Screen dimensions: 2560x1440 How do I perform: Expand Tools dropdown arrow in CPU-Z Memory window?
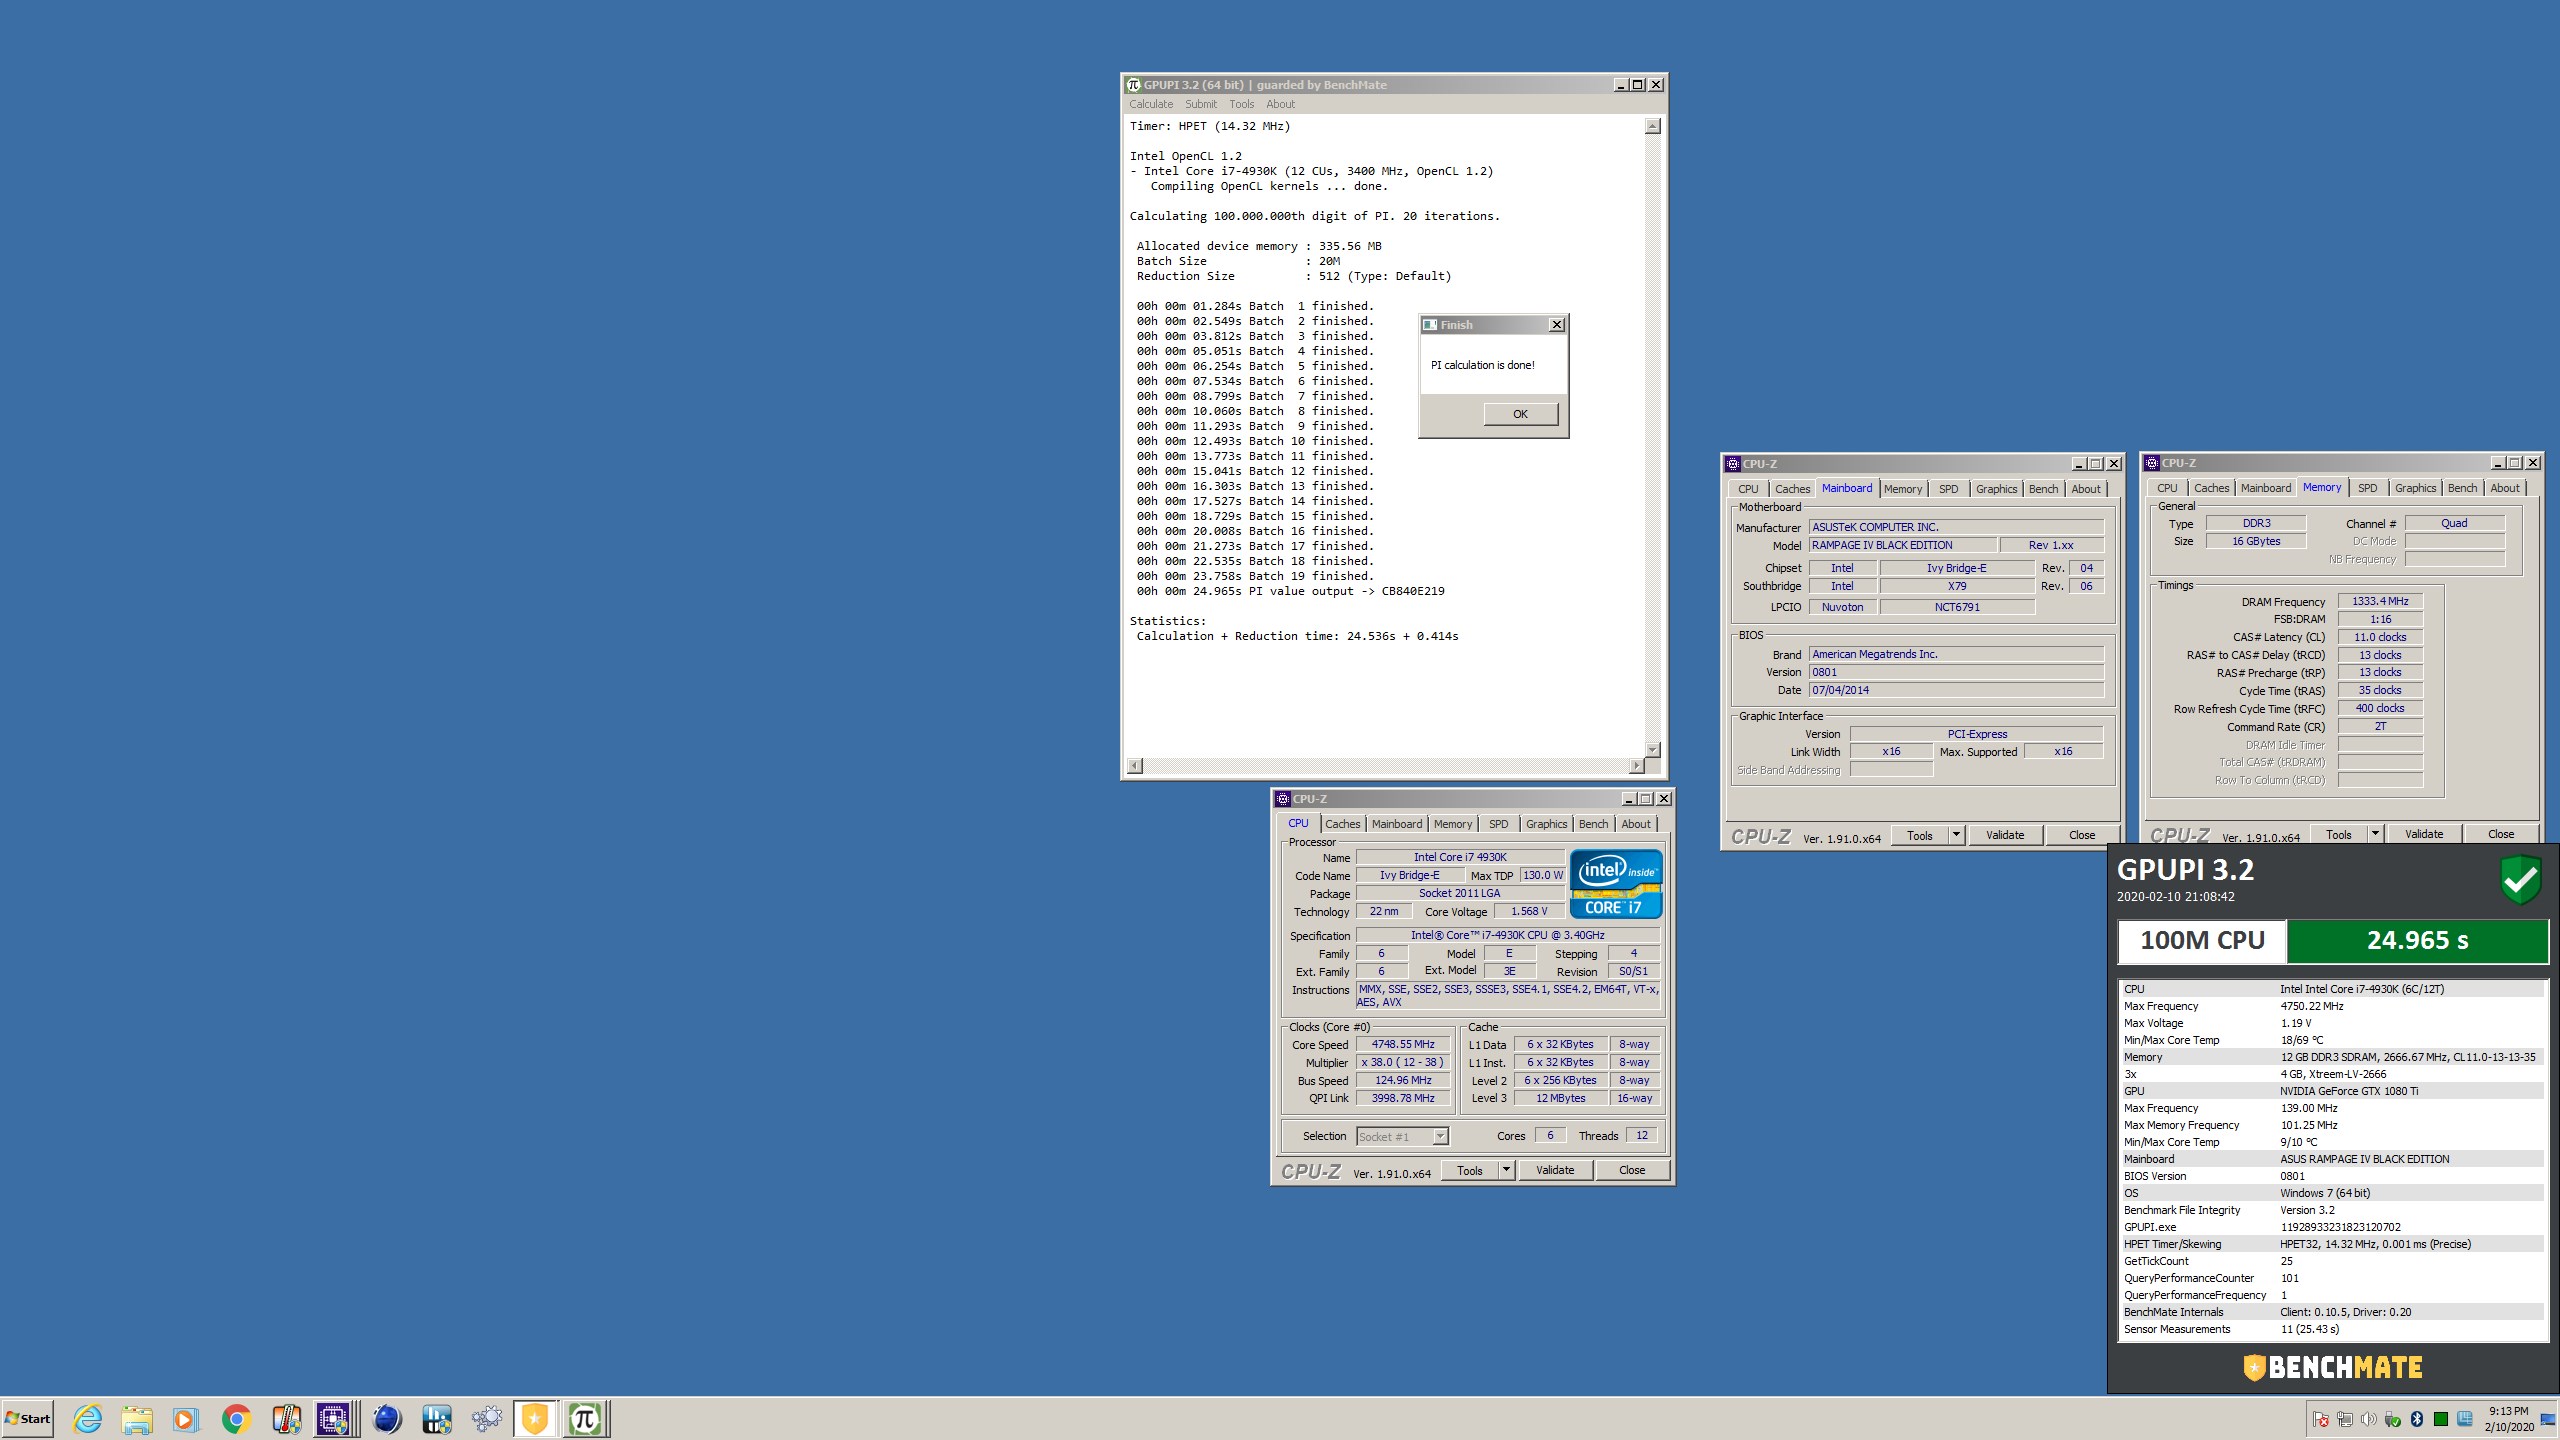coord(2375,834)
